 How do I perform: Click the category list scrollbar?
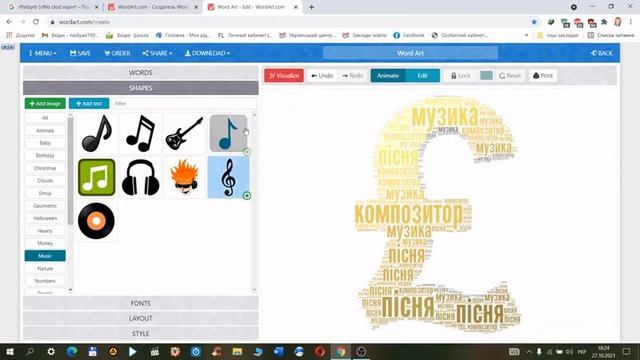(x=70, y=171)
